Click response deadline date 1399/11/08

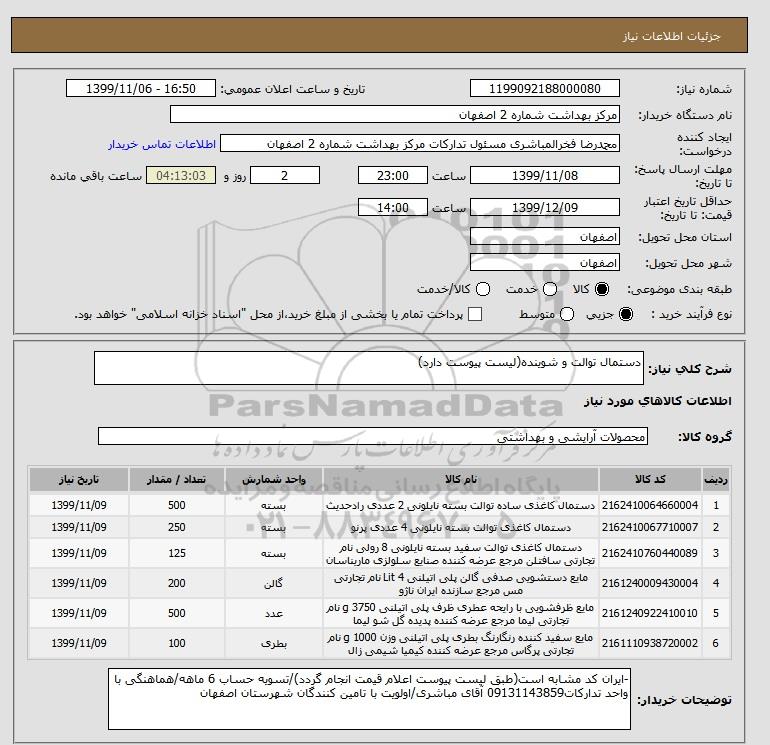click(545, 175)
